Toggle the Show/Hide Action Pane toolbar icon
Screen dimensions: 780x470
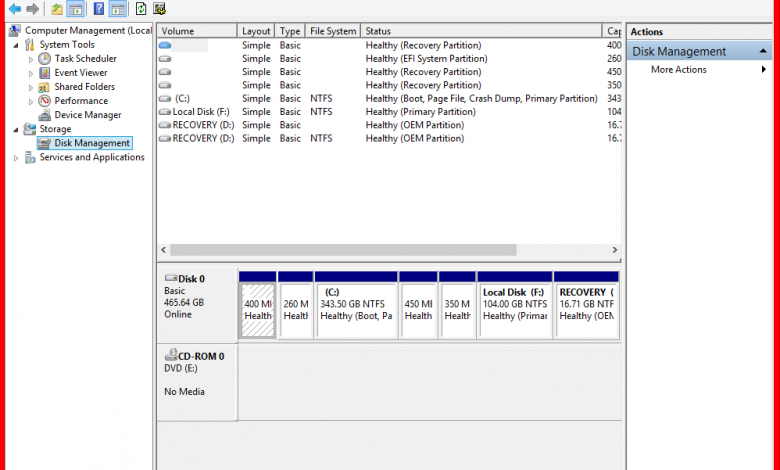[x=117, y=8]
